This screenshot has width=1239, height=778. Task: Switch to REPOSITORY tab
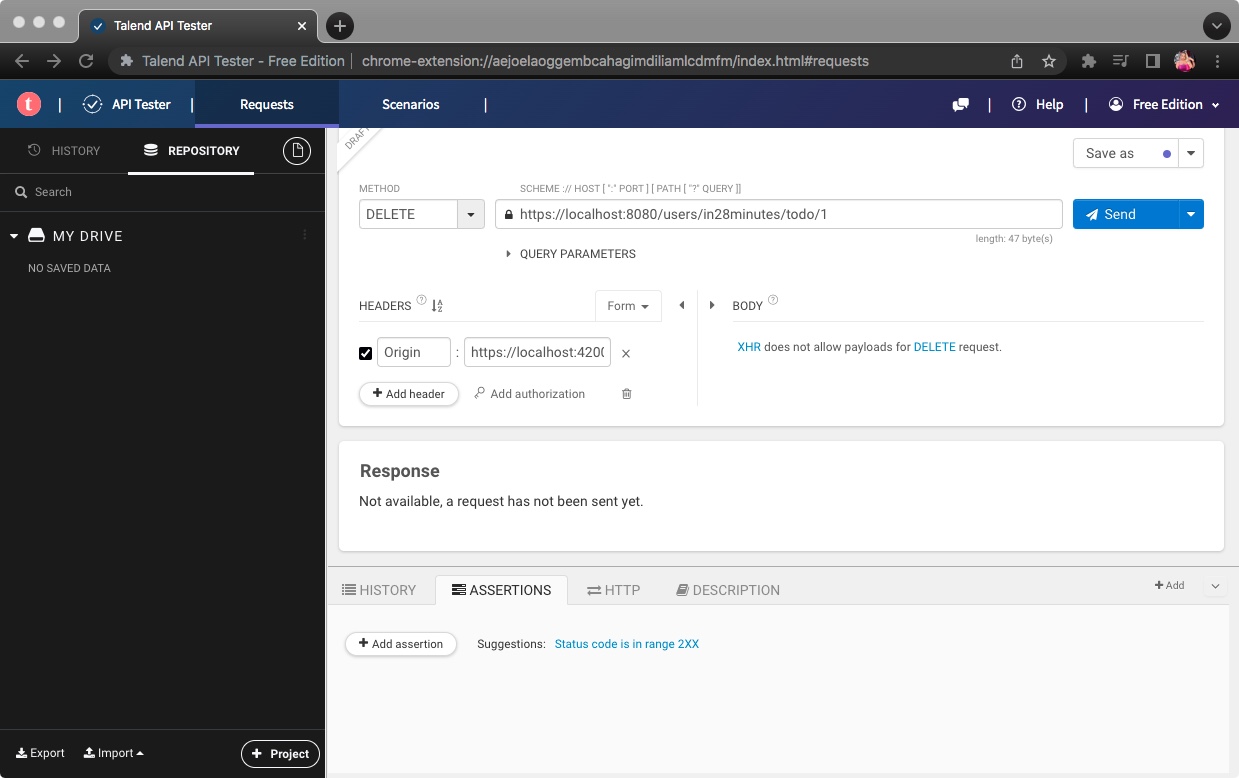tap(191, 150)
